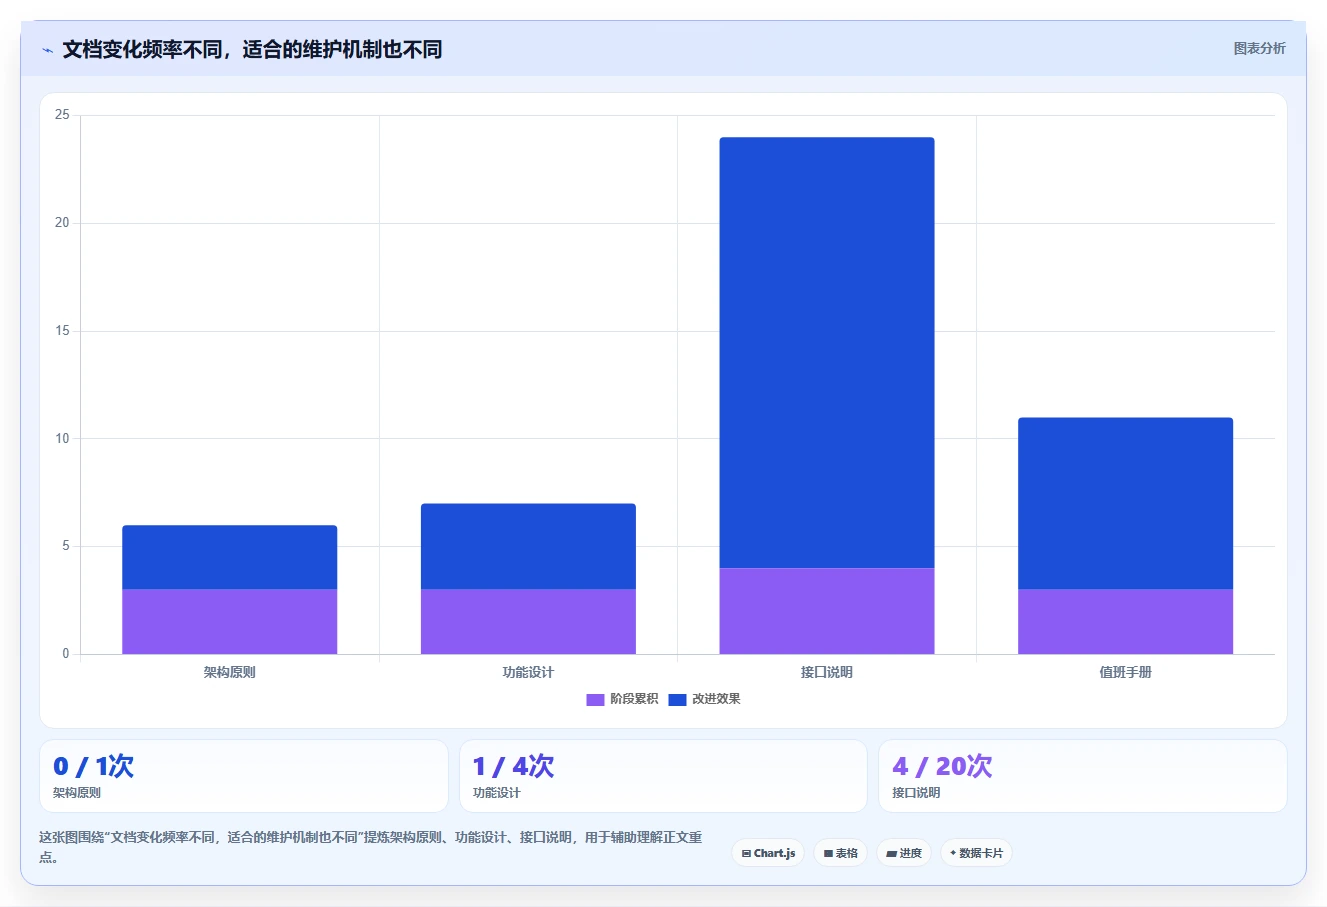Click the purple segment of 架构原则 bar

click(230, 621)
